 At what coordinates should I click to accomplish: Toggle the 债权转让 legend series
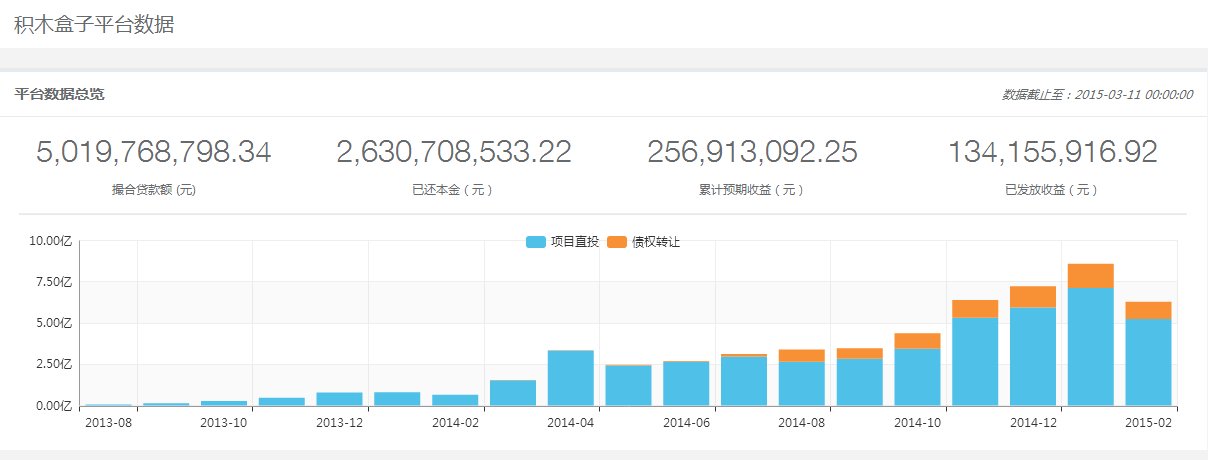point(643,242)
